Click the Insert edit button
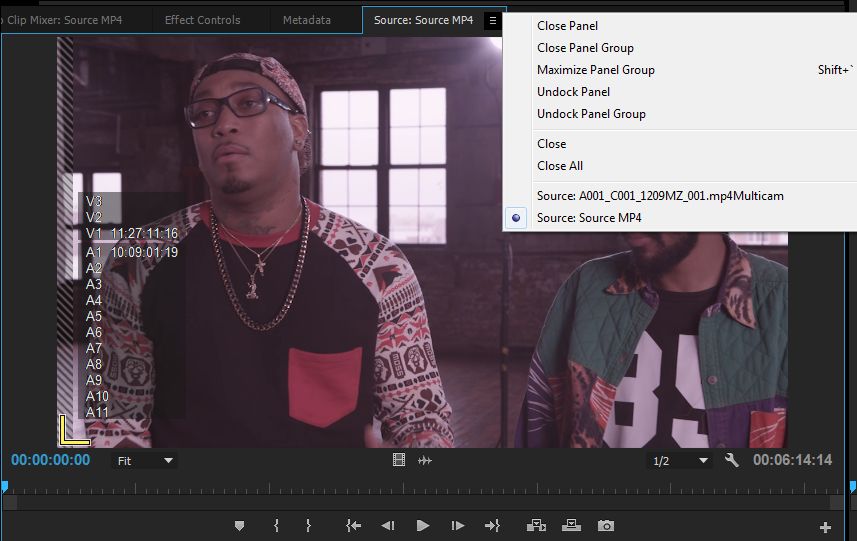 point(536,526)
